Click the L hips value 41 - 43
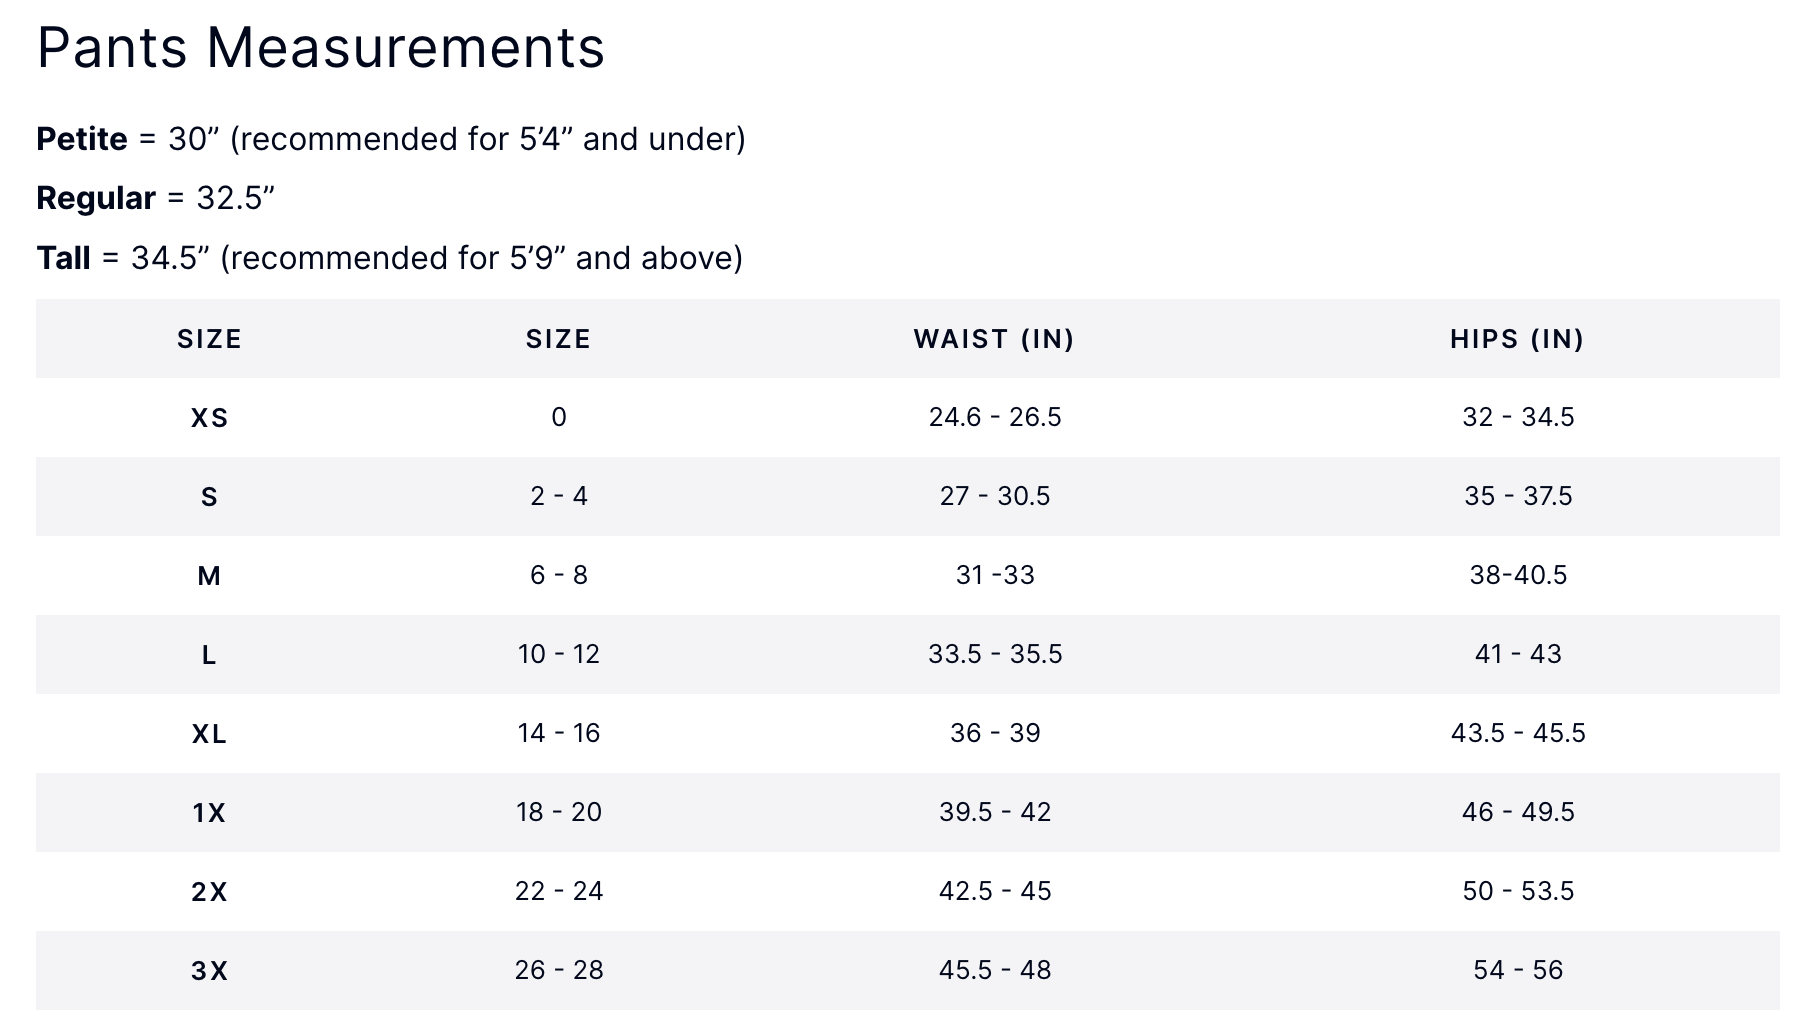Viewport: 1796px width, 1018px height. [1518, 654]
